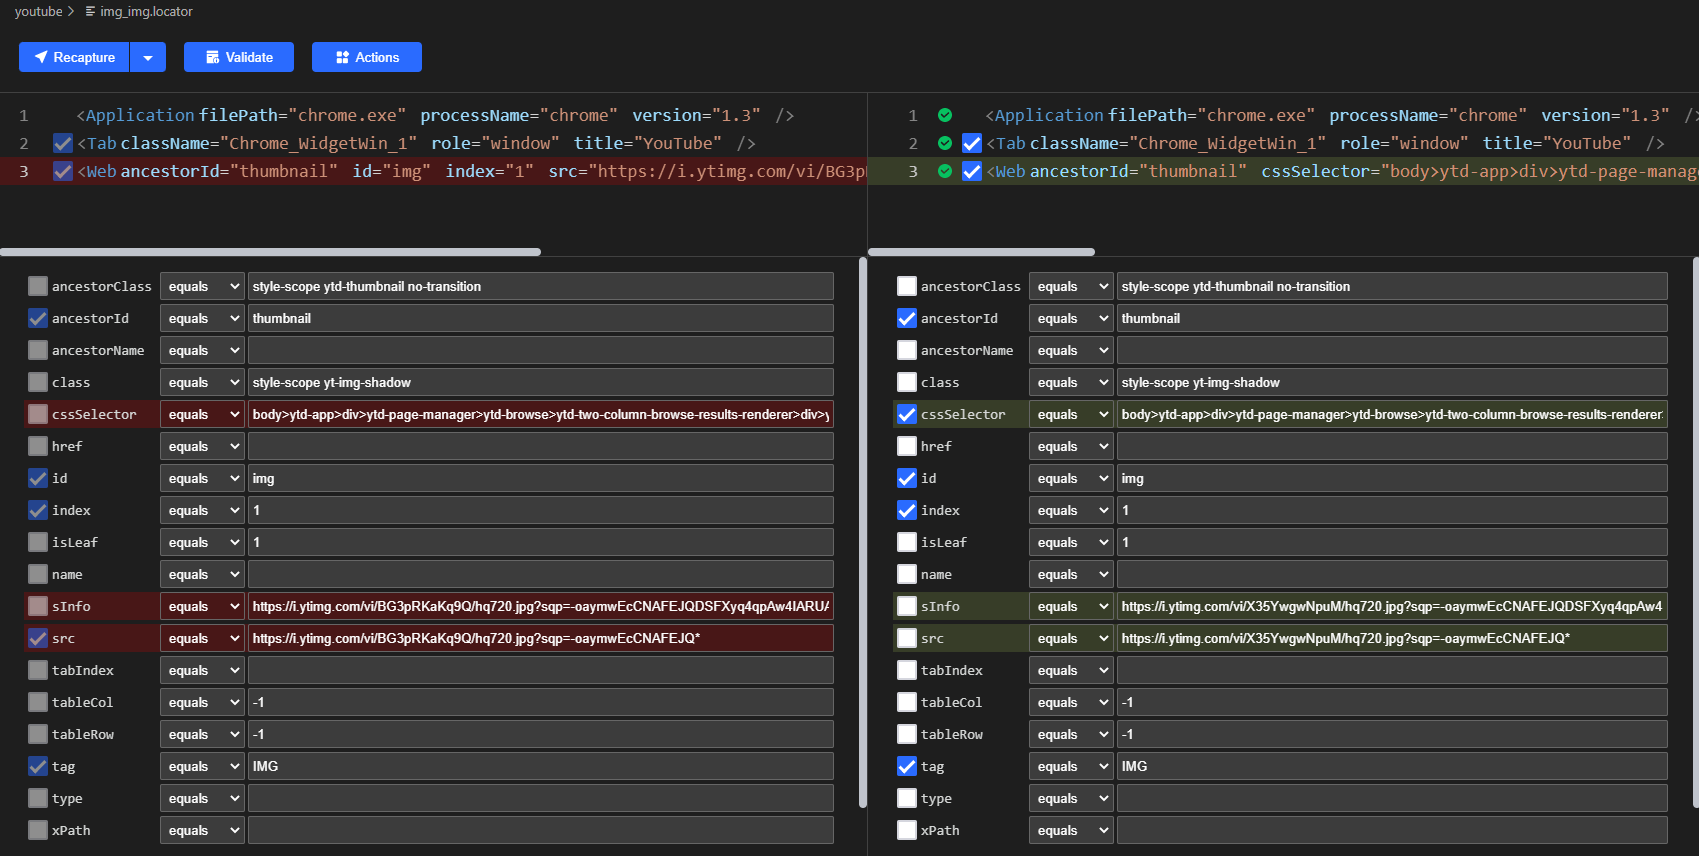1699x856 pixels.
Task: Open the youtube breadcrumb item
Action: [38, 12]
